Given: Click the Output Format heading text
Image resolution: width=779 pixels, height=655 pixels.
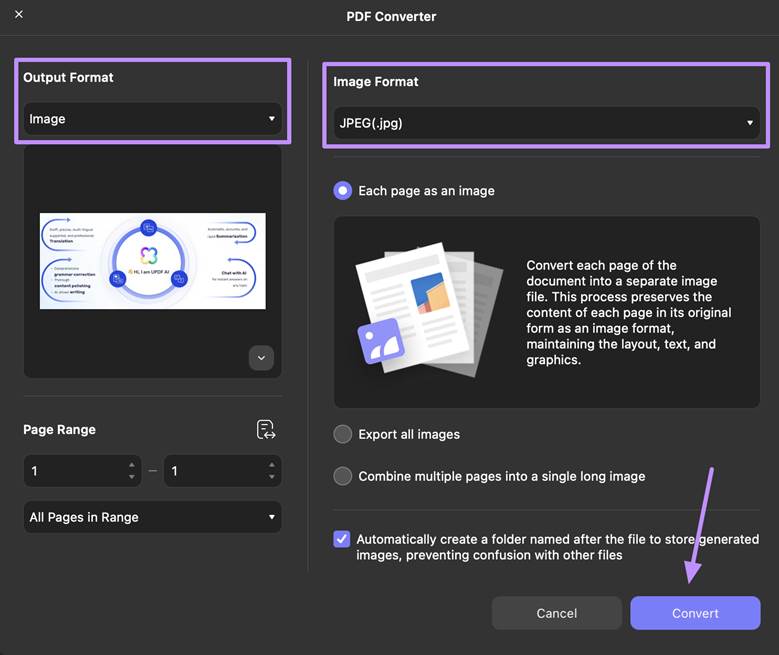Looking at the screenshot, I should pyautogui.click(x=69, y=78).
